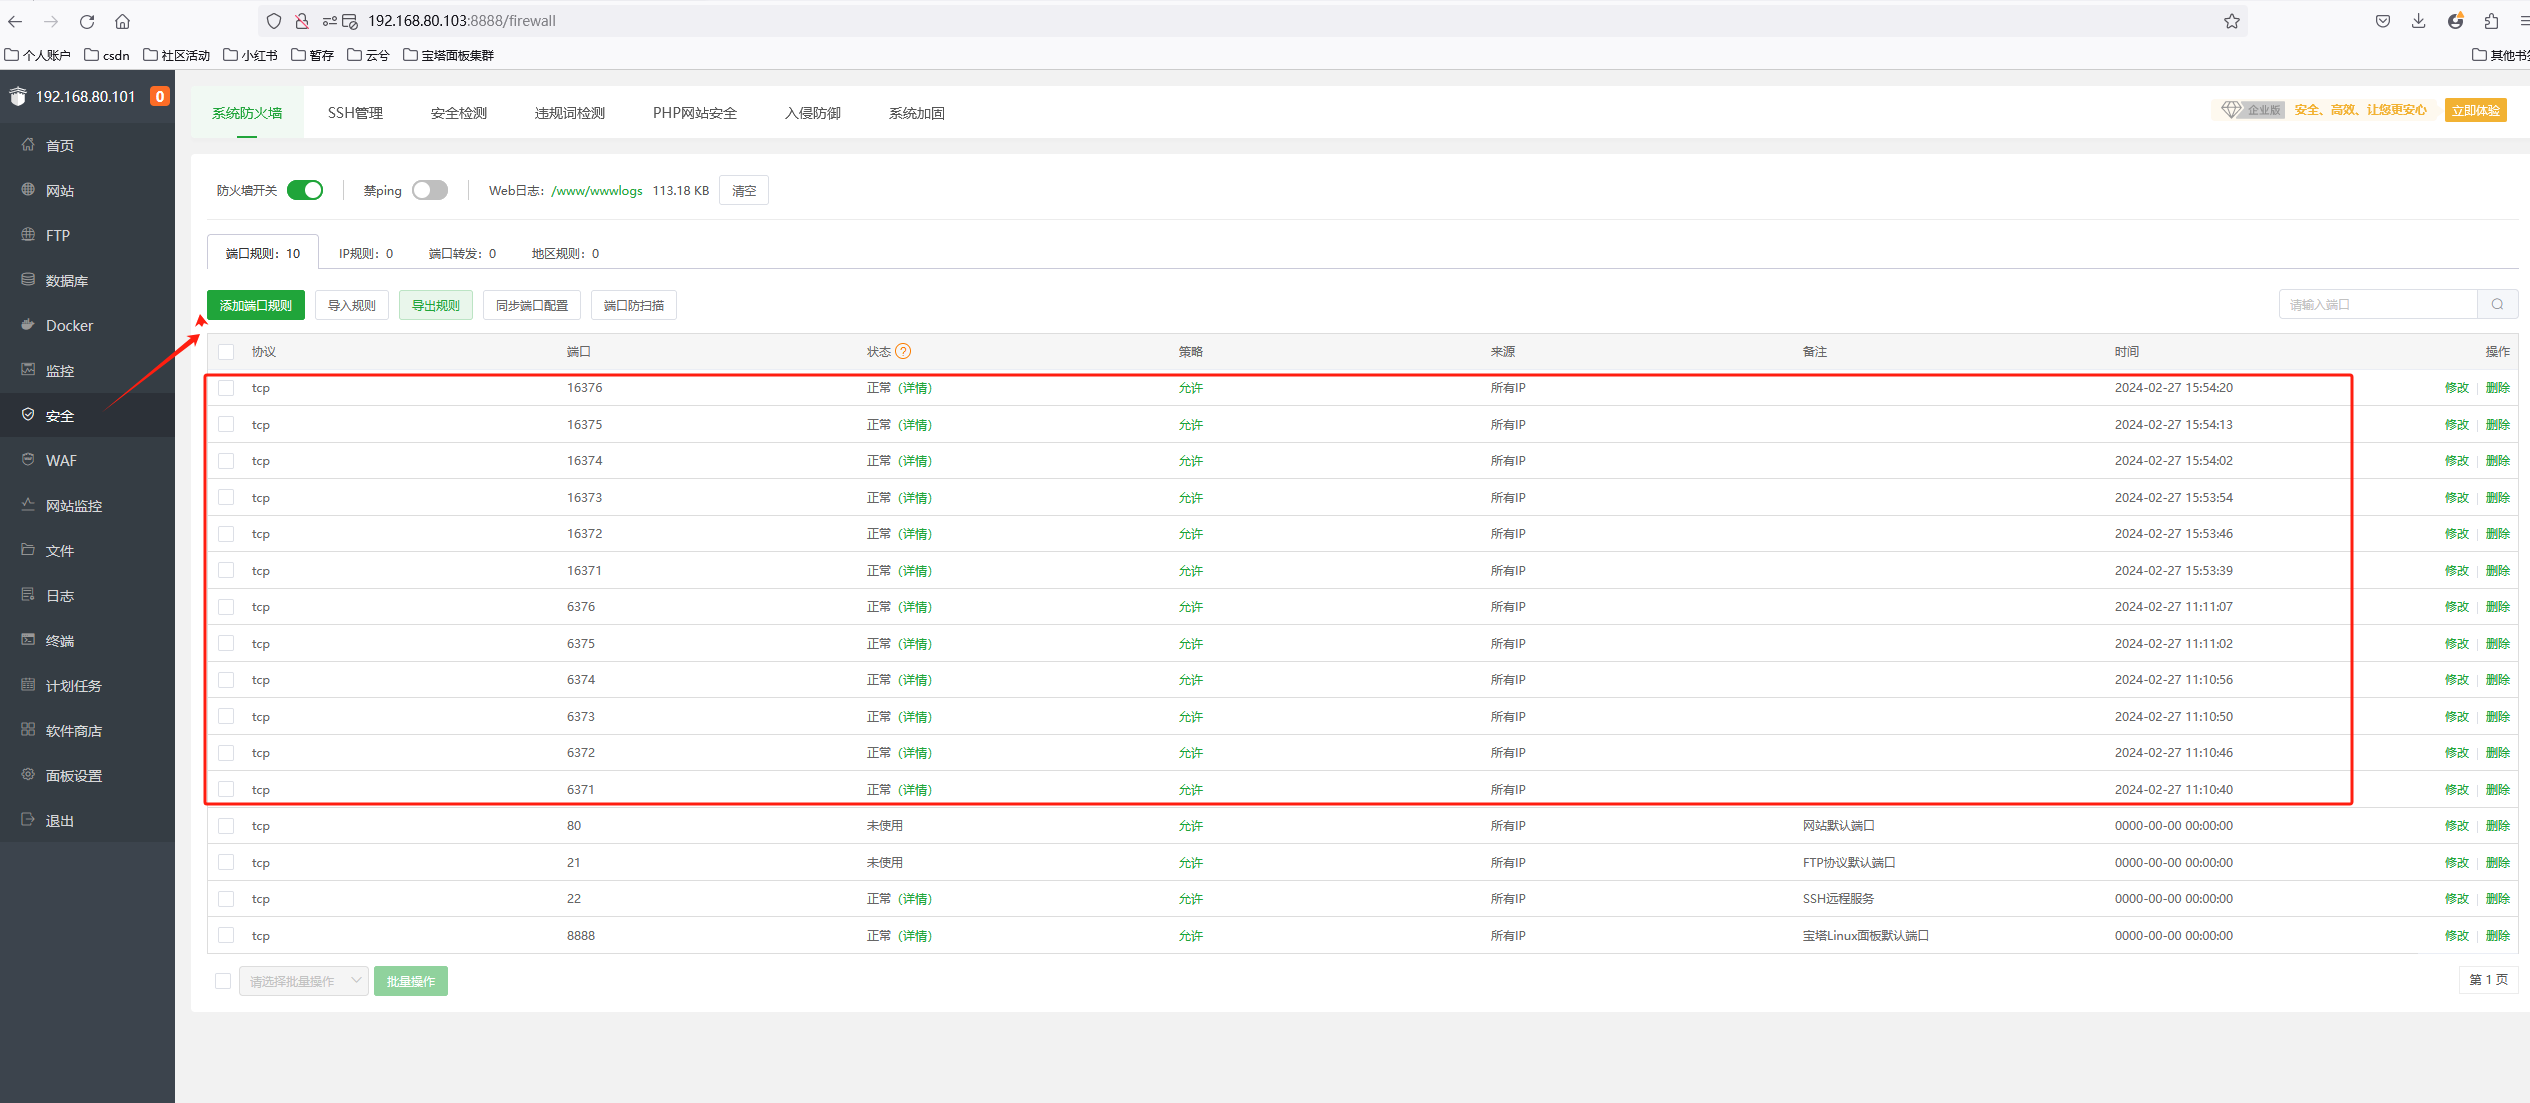Open the 宝塔面板集群 bookmark folder
The width and height of the screenshot is (2530, 1103).
click(448, 55)
